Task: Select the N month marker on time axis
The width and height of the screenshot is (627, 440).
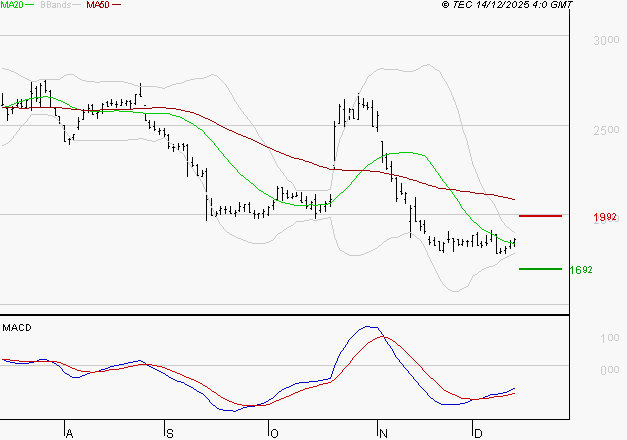Action: click(381, 432)
